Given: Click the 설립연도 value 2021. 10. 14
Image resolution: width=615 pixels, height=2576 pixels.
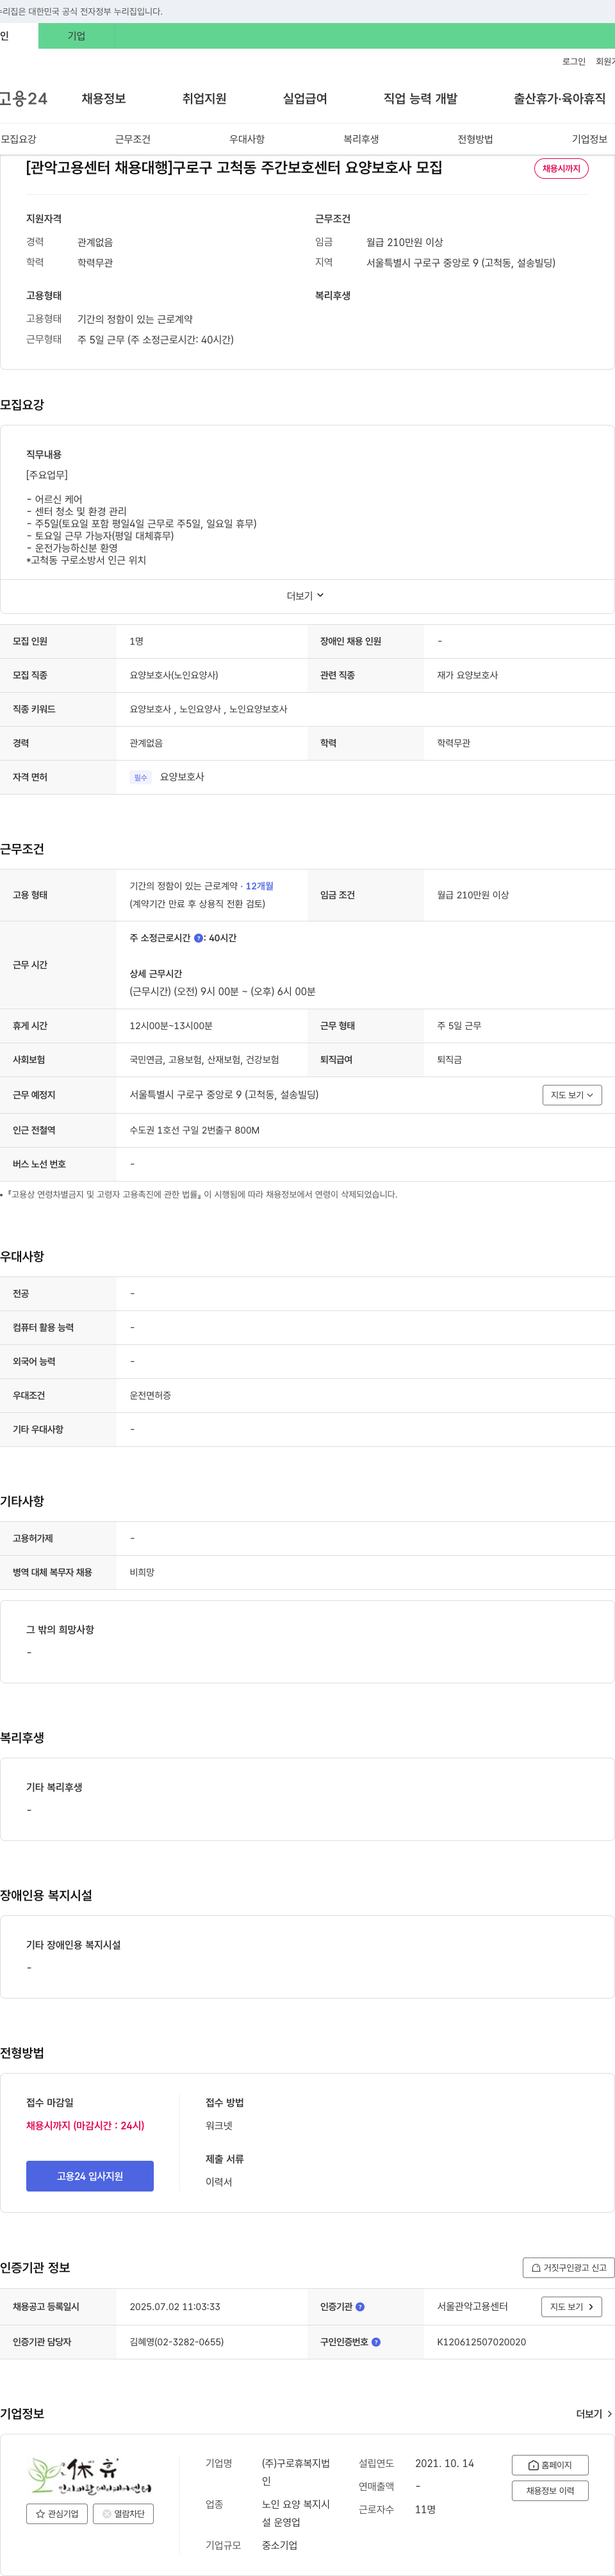Looking at the screenshot, I should point(444,2463).
